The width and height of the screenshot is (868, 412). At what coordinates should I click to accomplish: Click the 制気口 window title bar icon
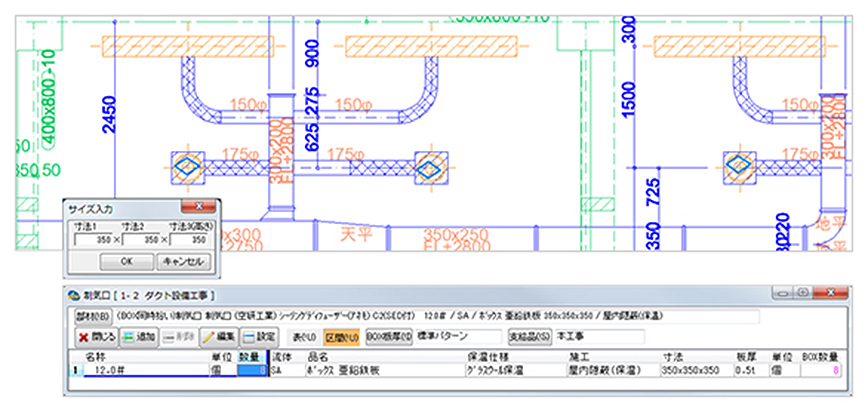[x=70, y=295]
